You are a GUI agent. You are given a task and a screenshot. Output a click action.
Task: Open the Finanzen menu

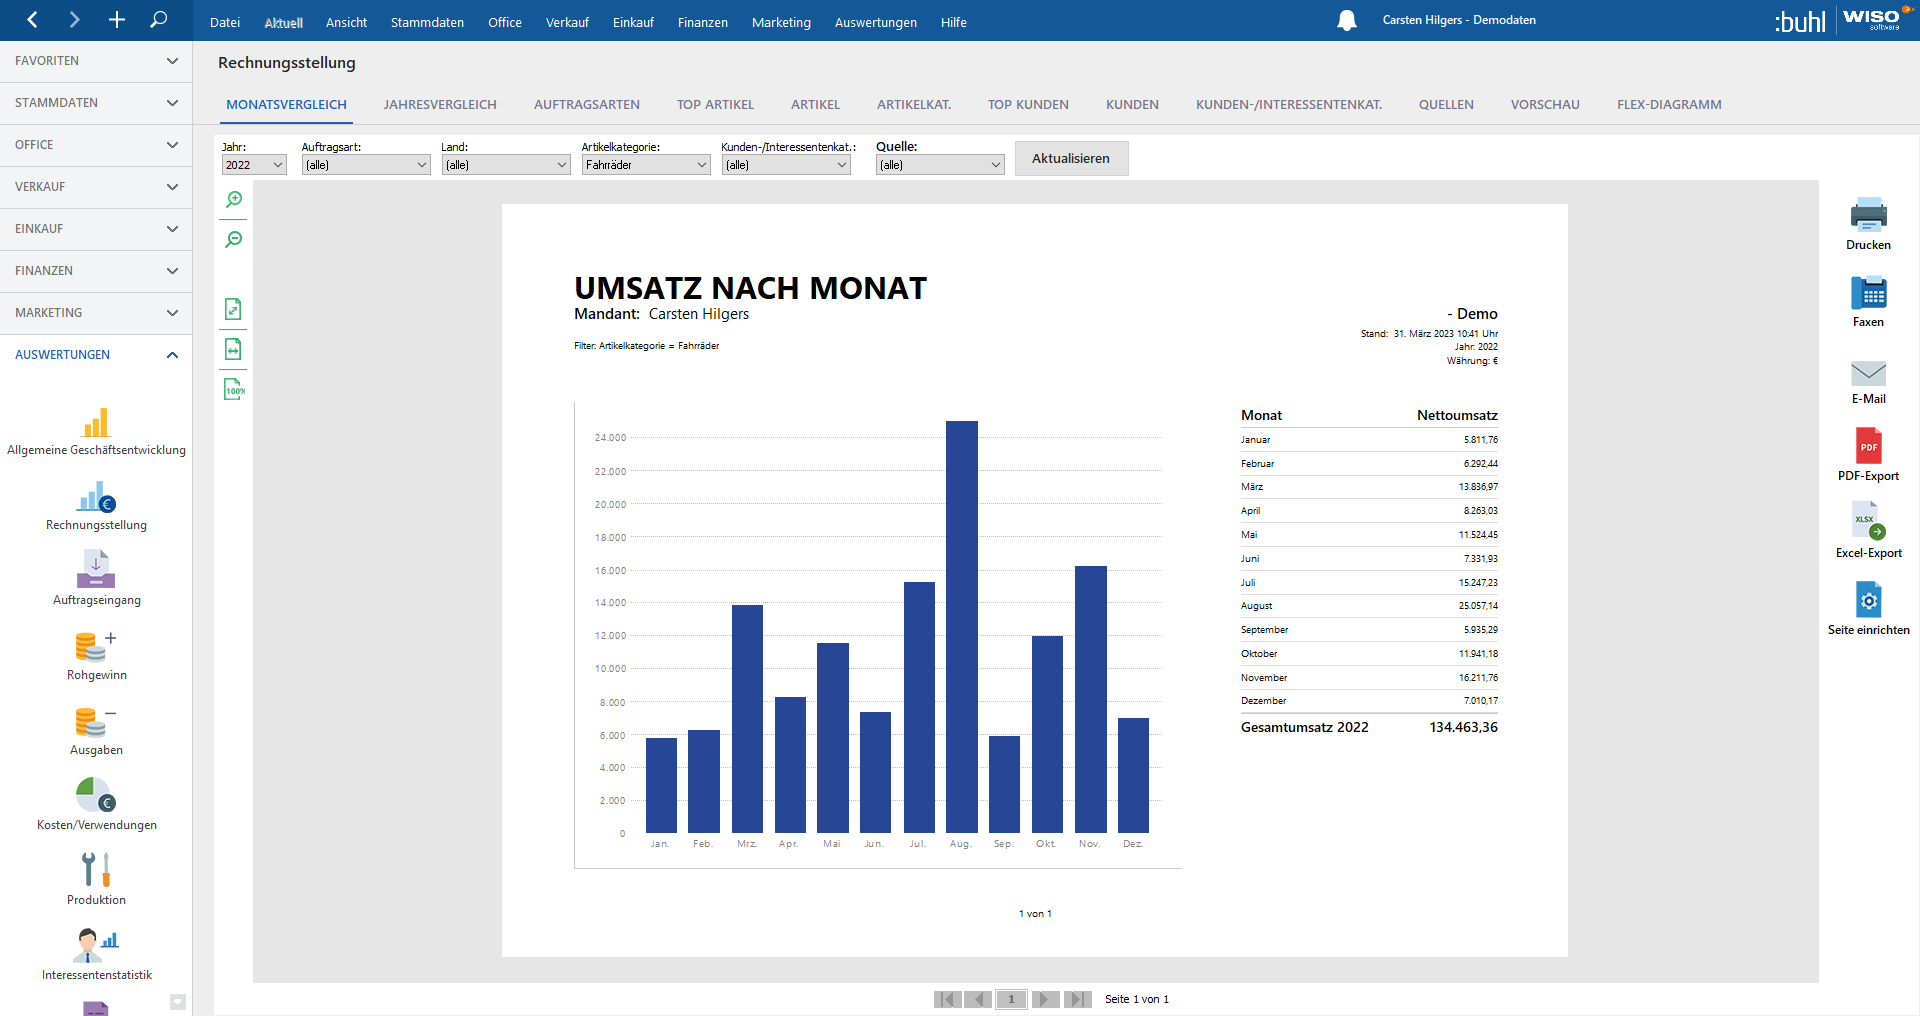702,22
